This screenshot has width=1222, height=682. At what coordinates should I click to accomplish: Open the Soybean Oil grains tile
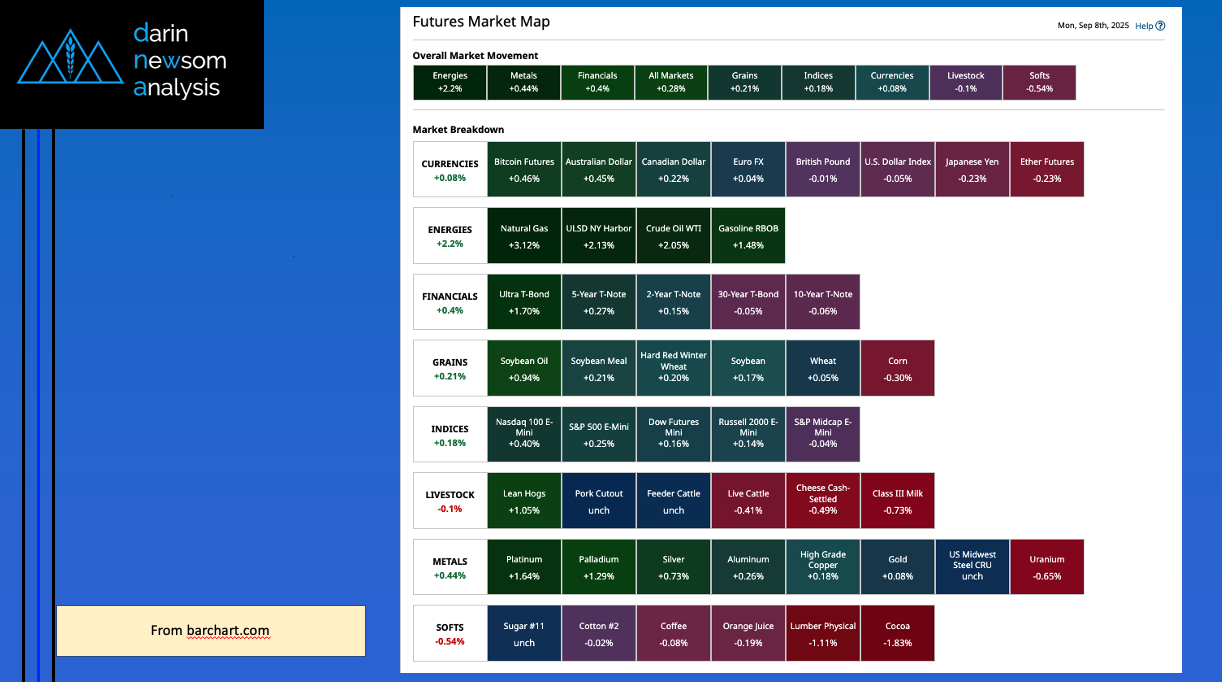pos(524,369)
